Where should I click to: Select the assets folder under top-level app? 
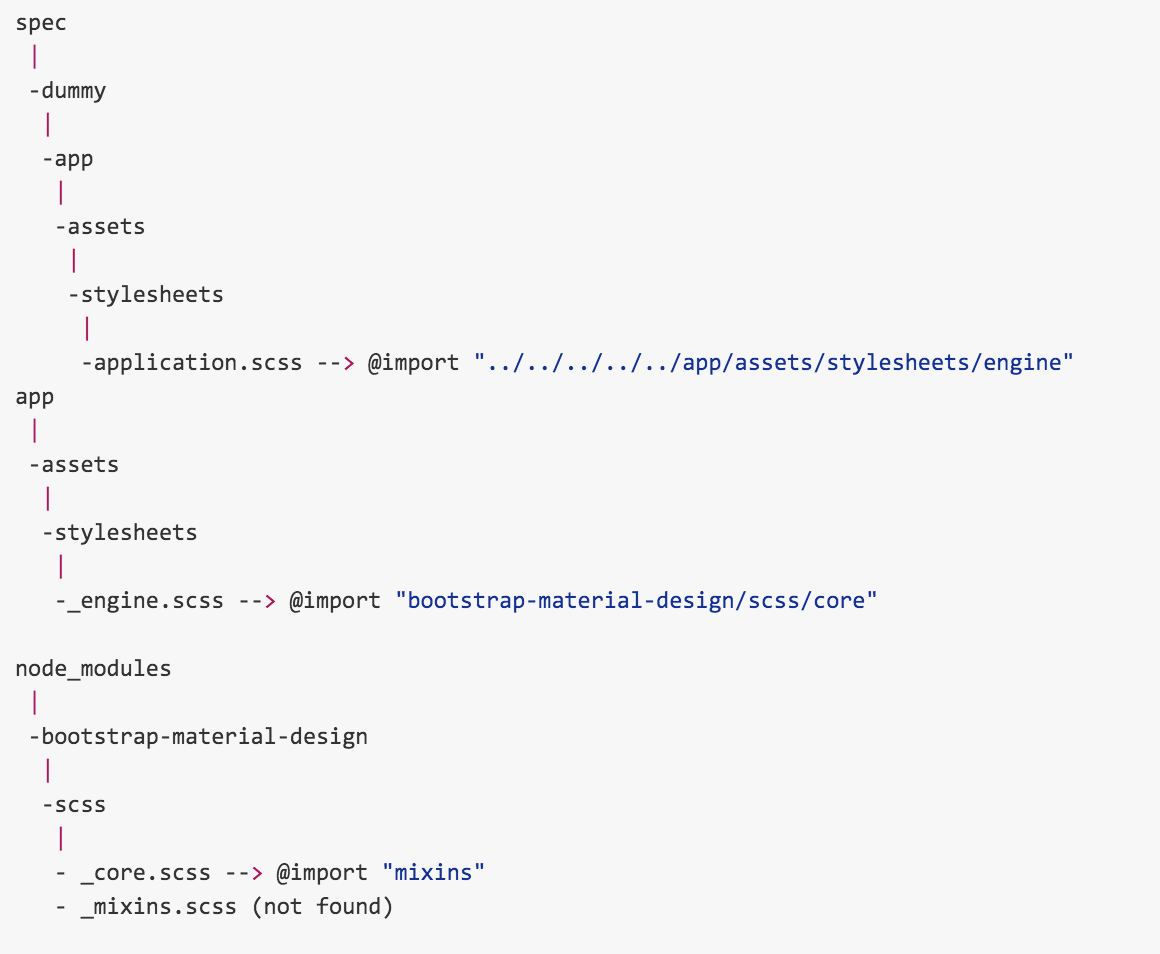click(x=78, y=465)
